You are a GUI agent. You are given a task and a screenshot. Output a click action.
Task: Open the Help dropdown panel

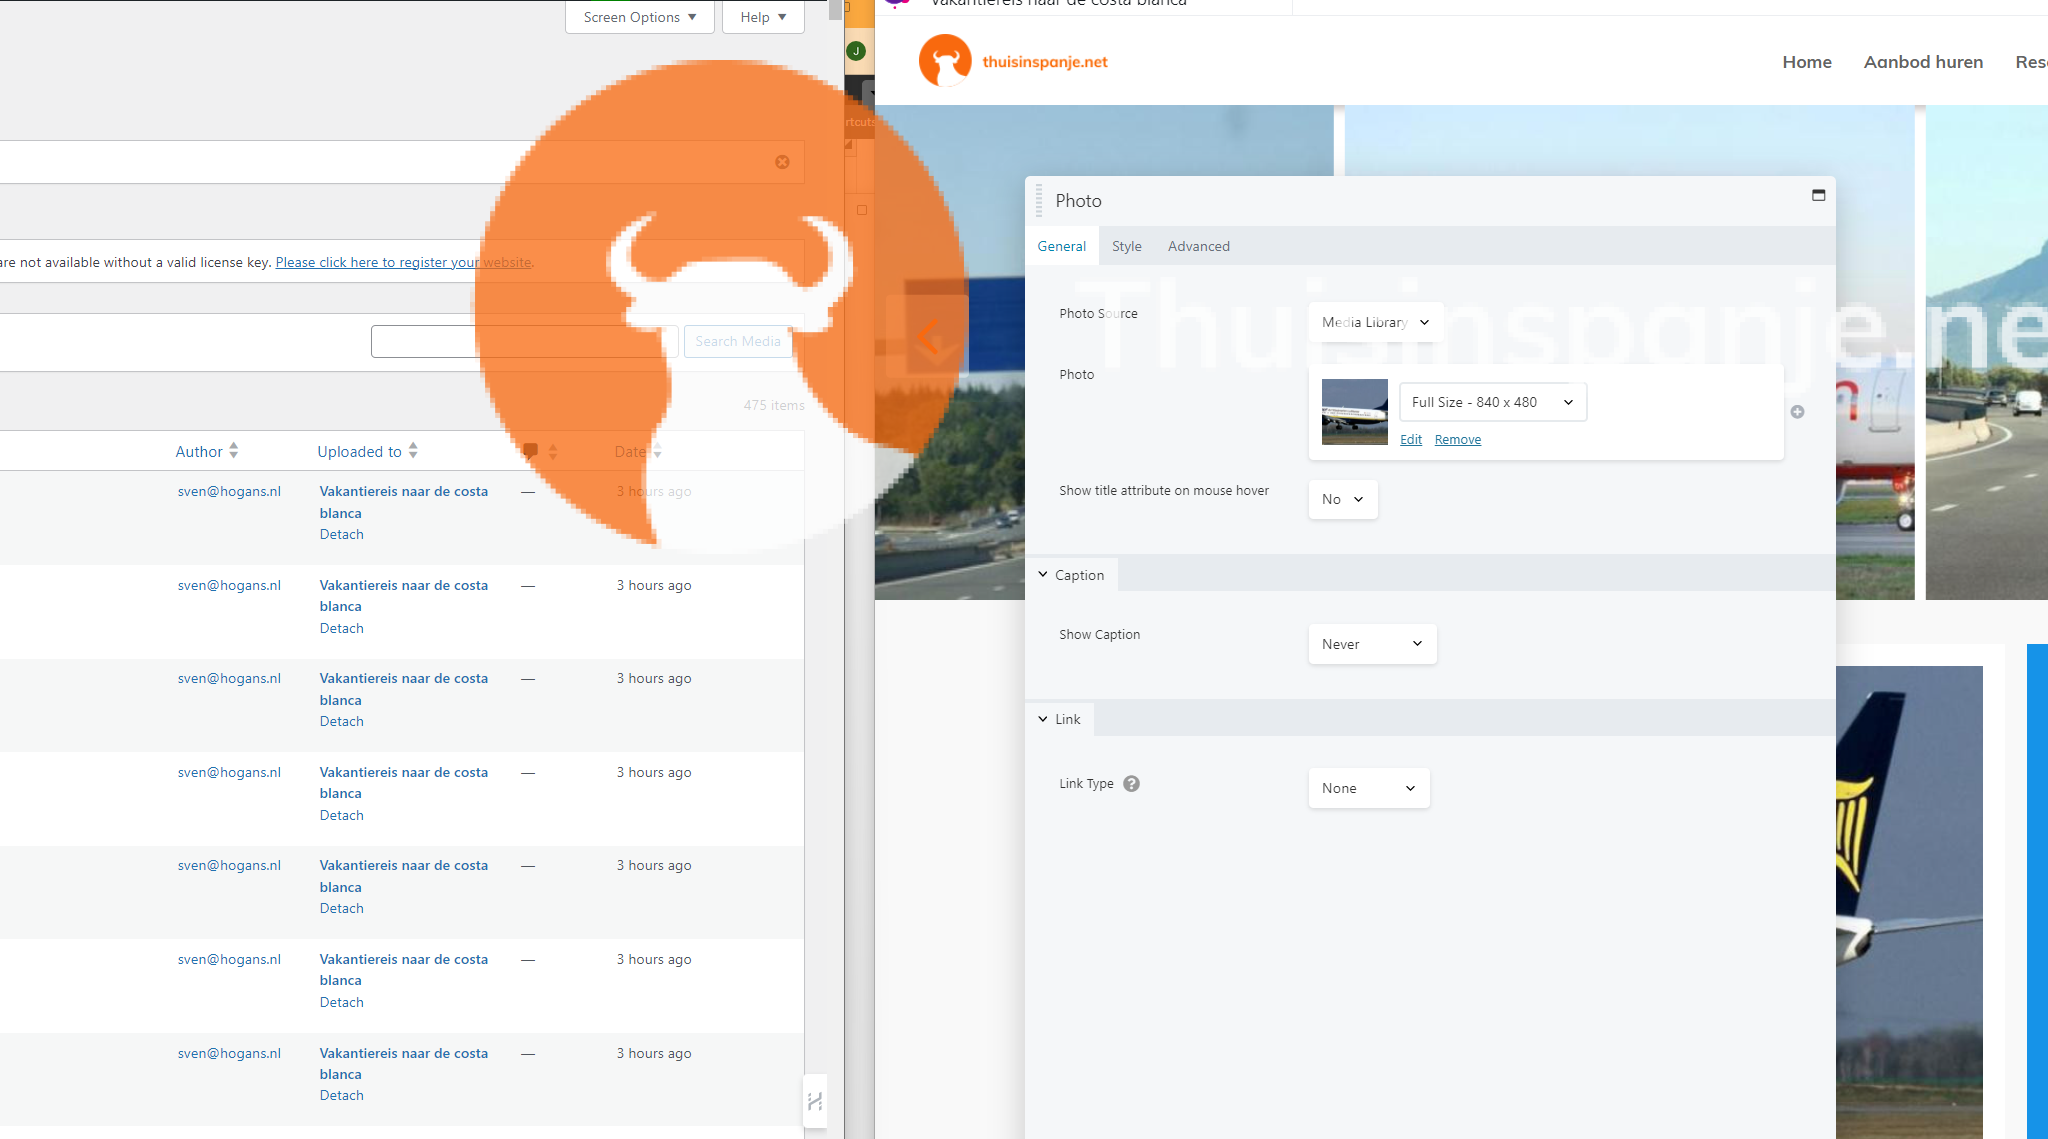pyautogui.click(x=764, y=17)
